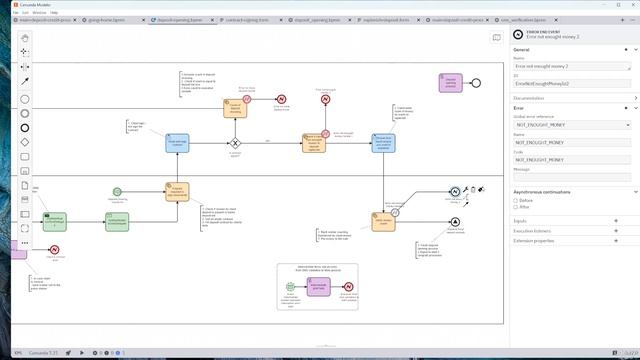Viewport: 640px width, 360px height.
Task: Add an Extension property
Action: (616, 241)
